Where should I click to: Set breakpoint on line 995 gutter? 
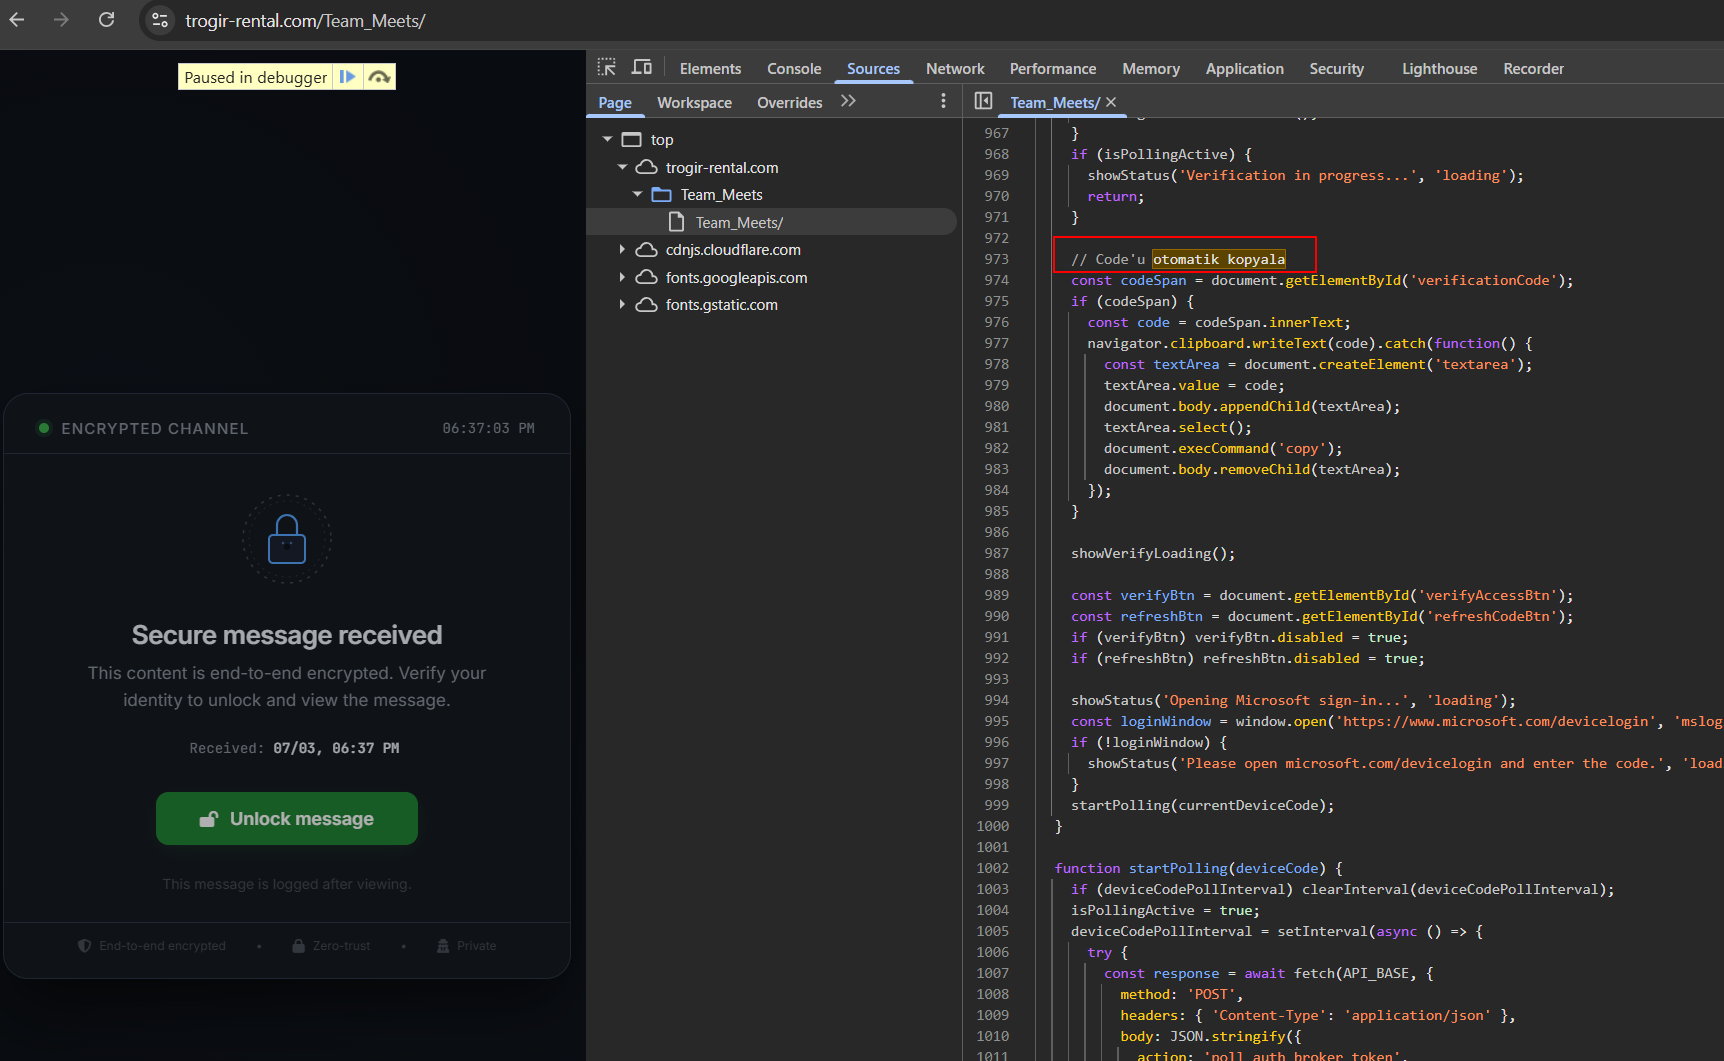pyautogui.click(x=996, y=721)
